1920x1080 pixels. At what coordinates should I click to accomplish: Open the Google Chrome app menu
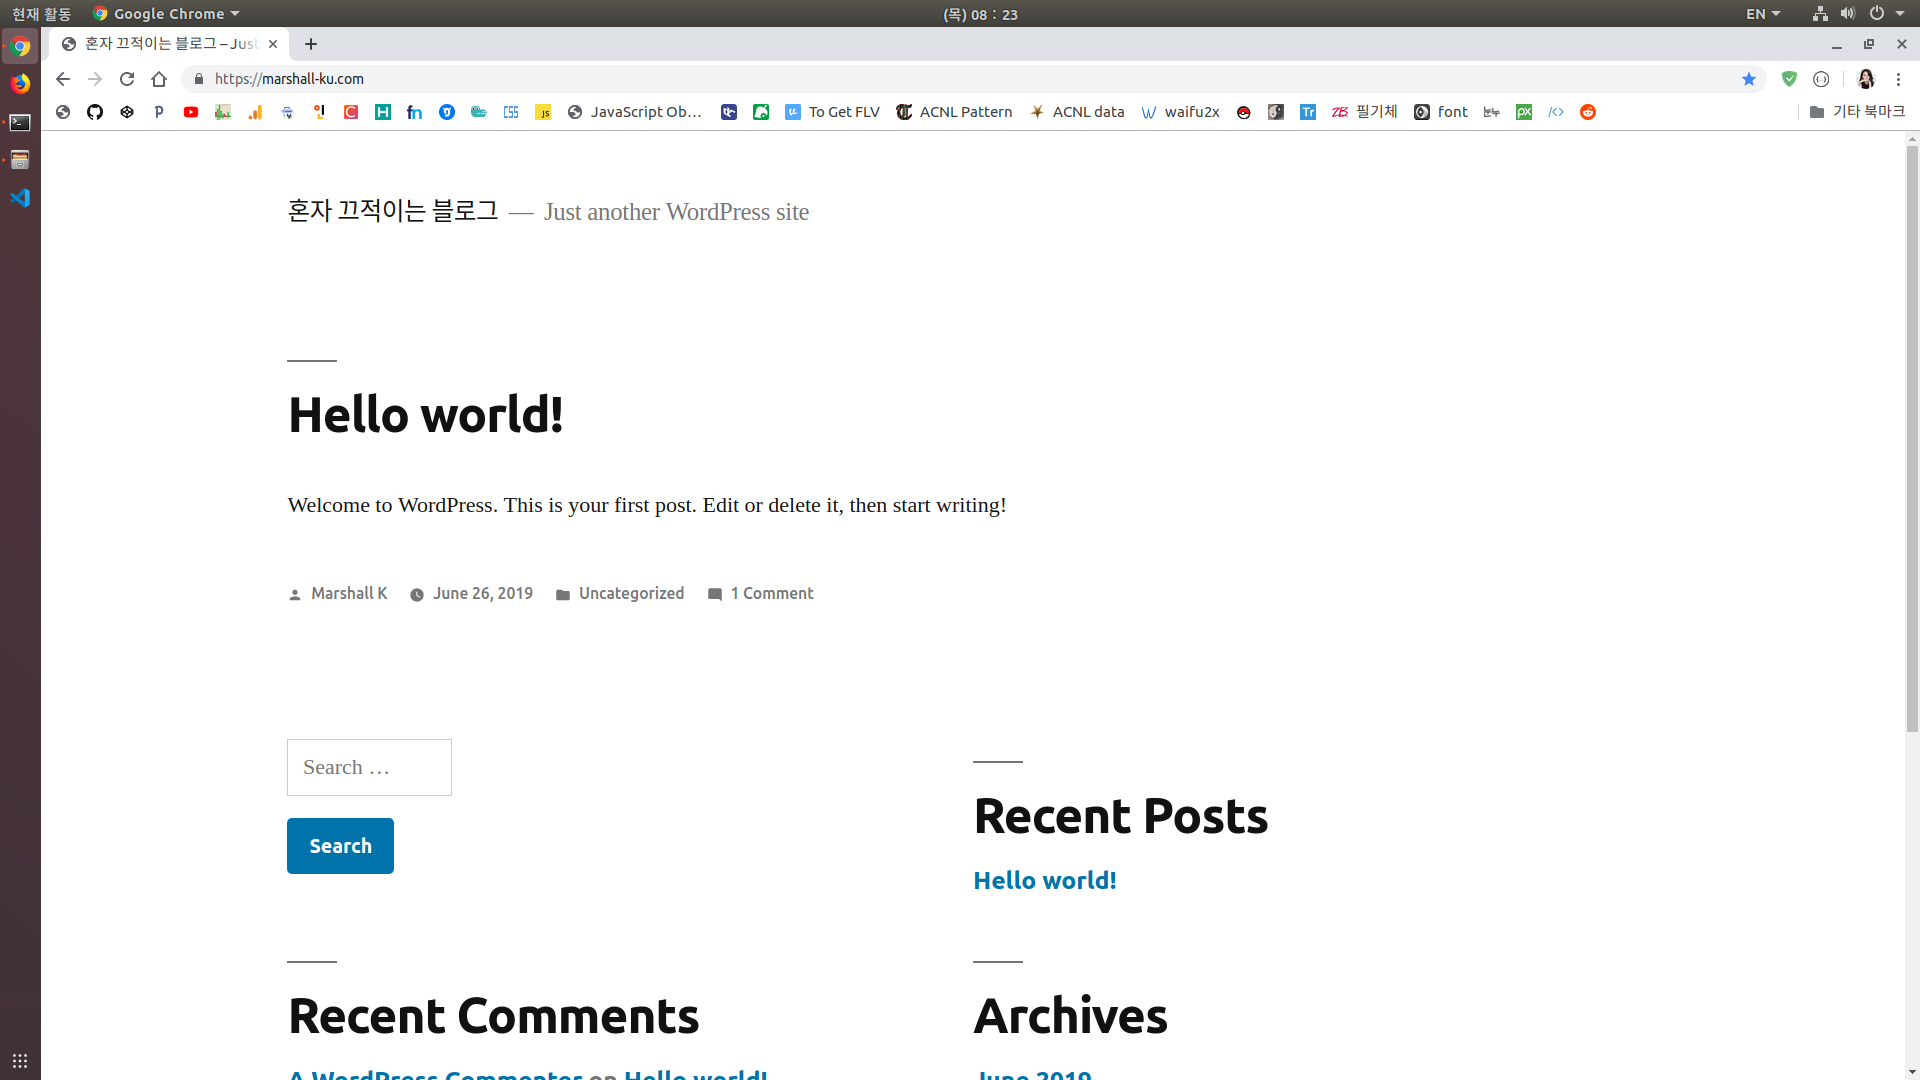click(x=167, y=14)
